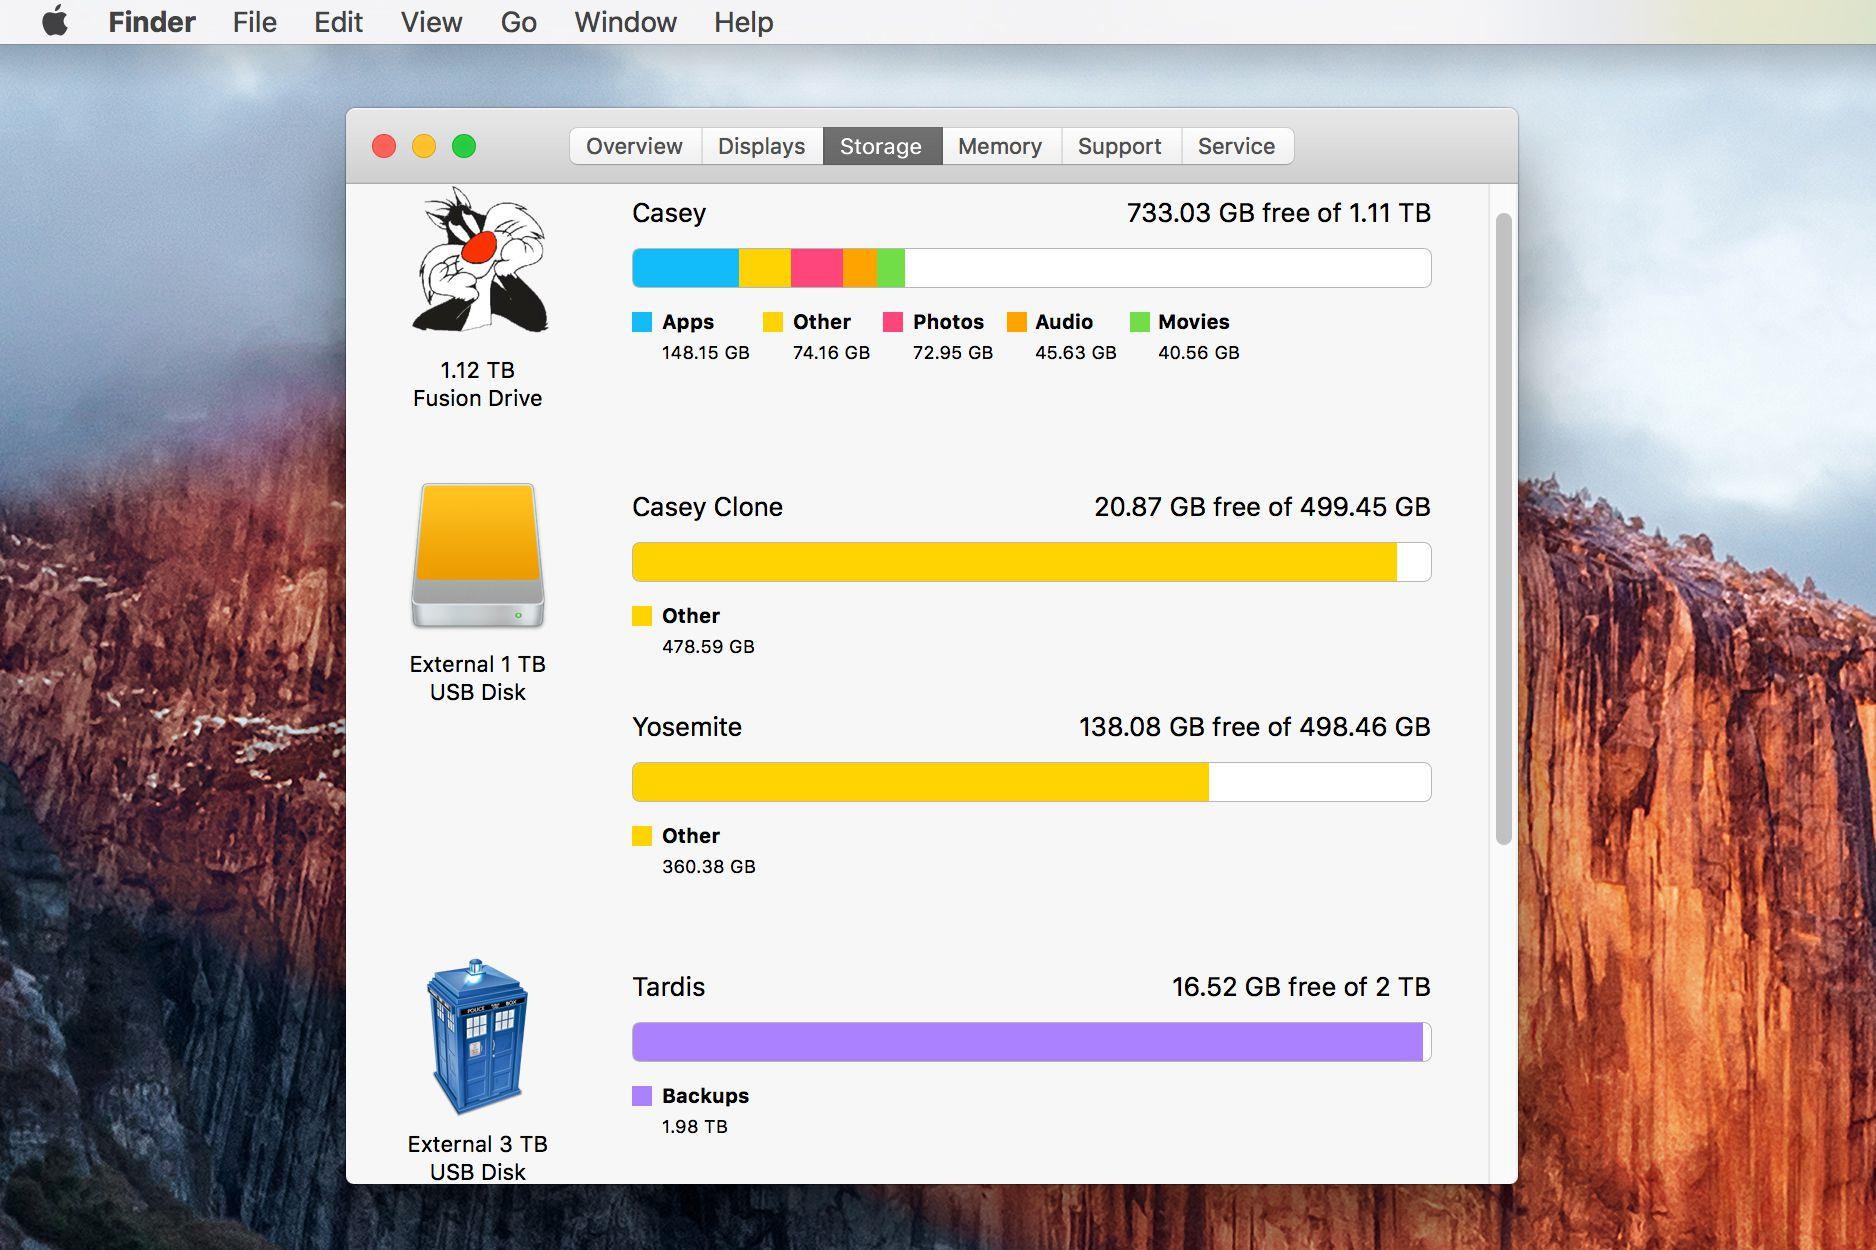This screenshot has width=1876, height=1250.
Task: Click the Apps size 148.15 GB
Action: coord(705,353)
